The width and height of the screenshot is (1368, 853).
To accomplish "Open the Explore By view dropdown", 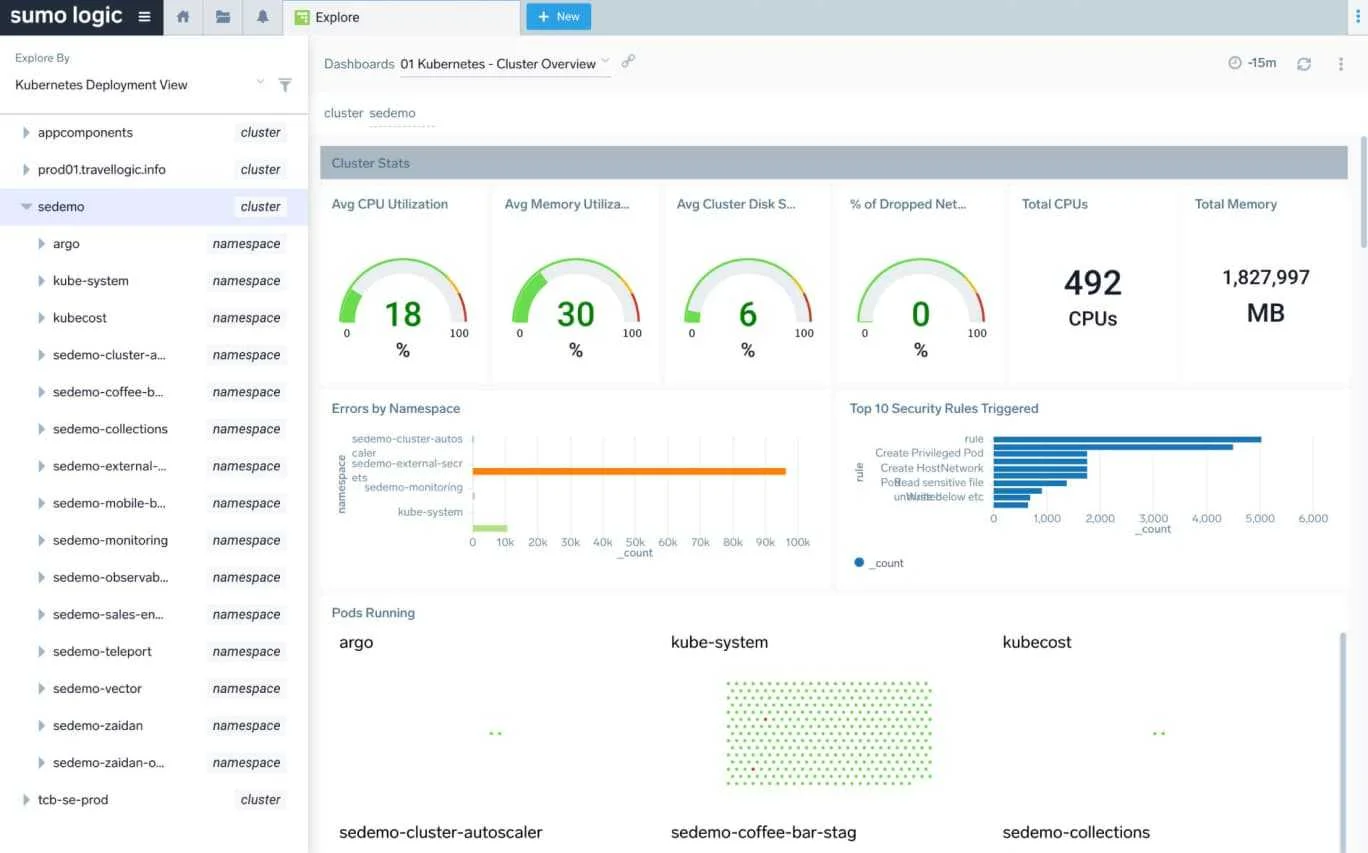I will 140,85.
